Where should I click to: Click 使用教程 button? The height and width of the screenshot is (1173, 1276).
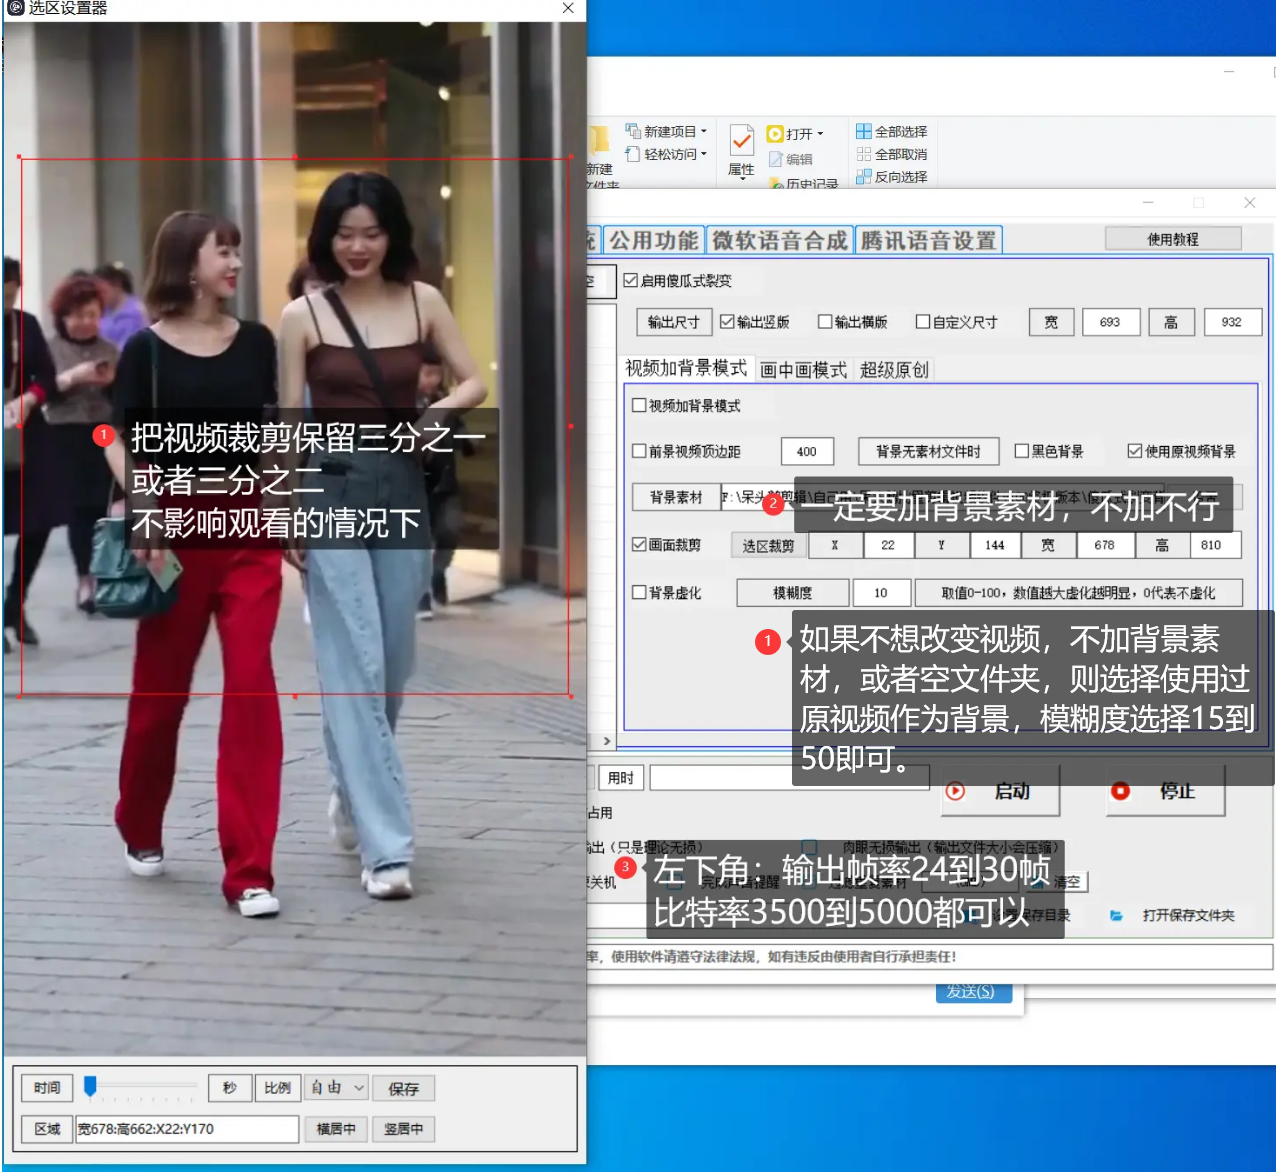[x=1173, y=239]
